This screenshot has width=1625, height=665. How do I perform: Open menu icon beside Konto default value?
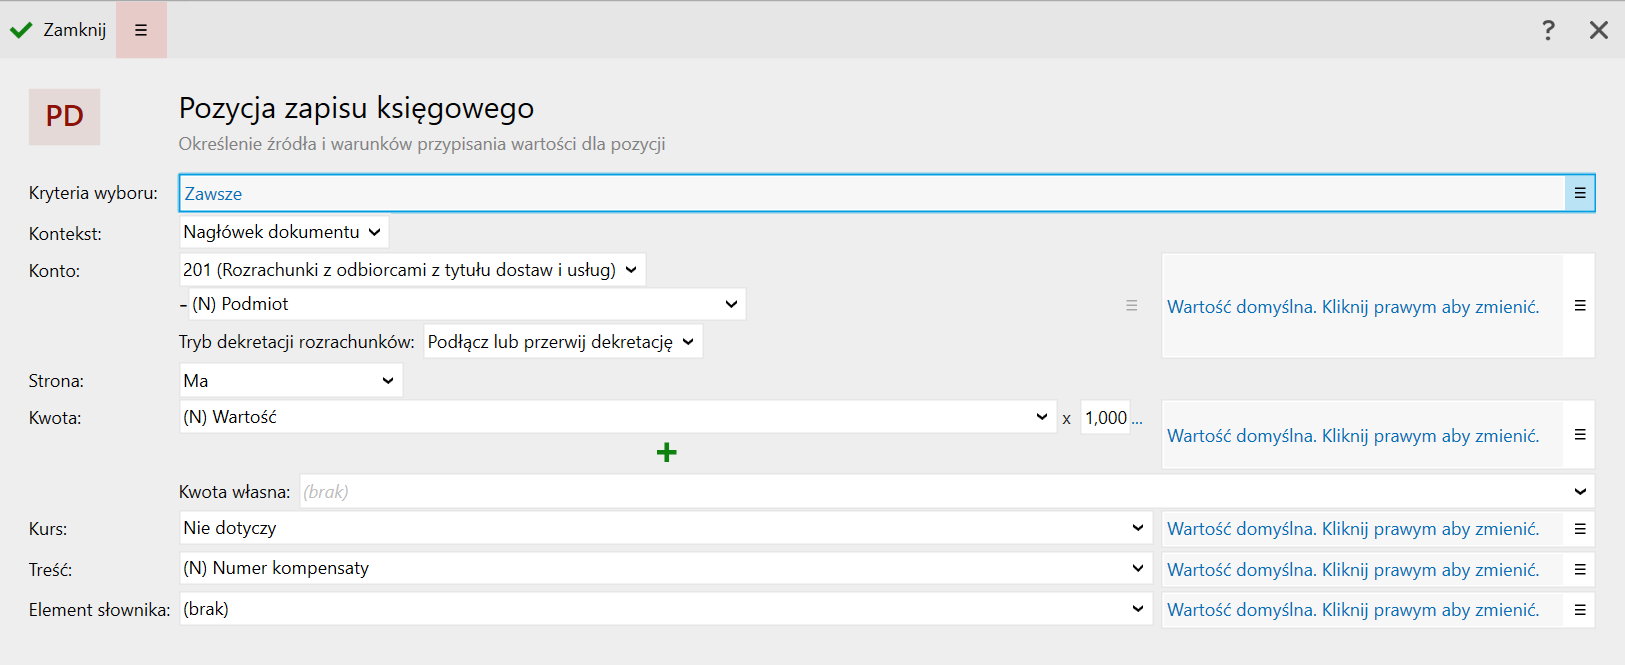[1580, 306]
